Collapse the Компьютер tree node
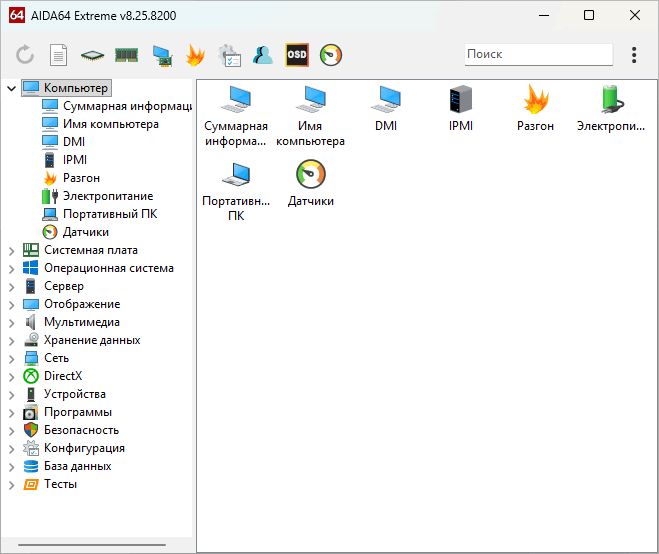The height and width of the screenshot is (554, 659). 11,88
